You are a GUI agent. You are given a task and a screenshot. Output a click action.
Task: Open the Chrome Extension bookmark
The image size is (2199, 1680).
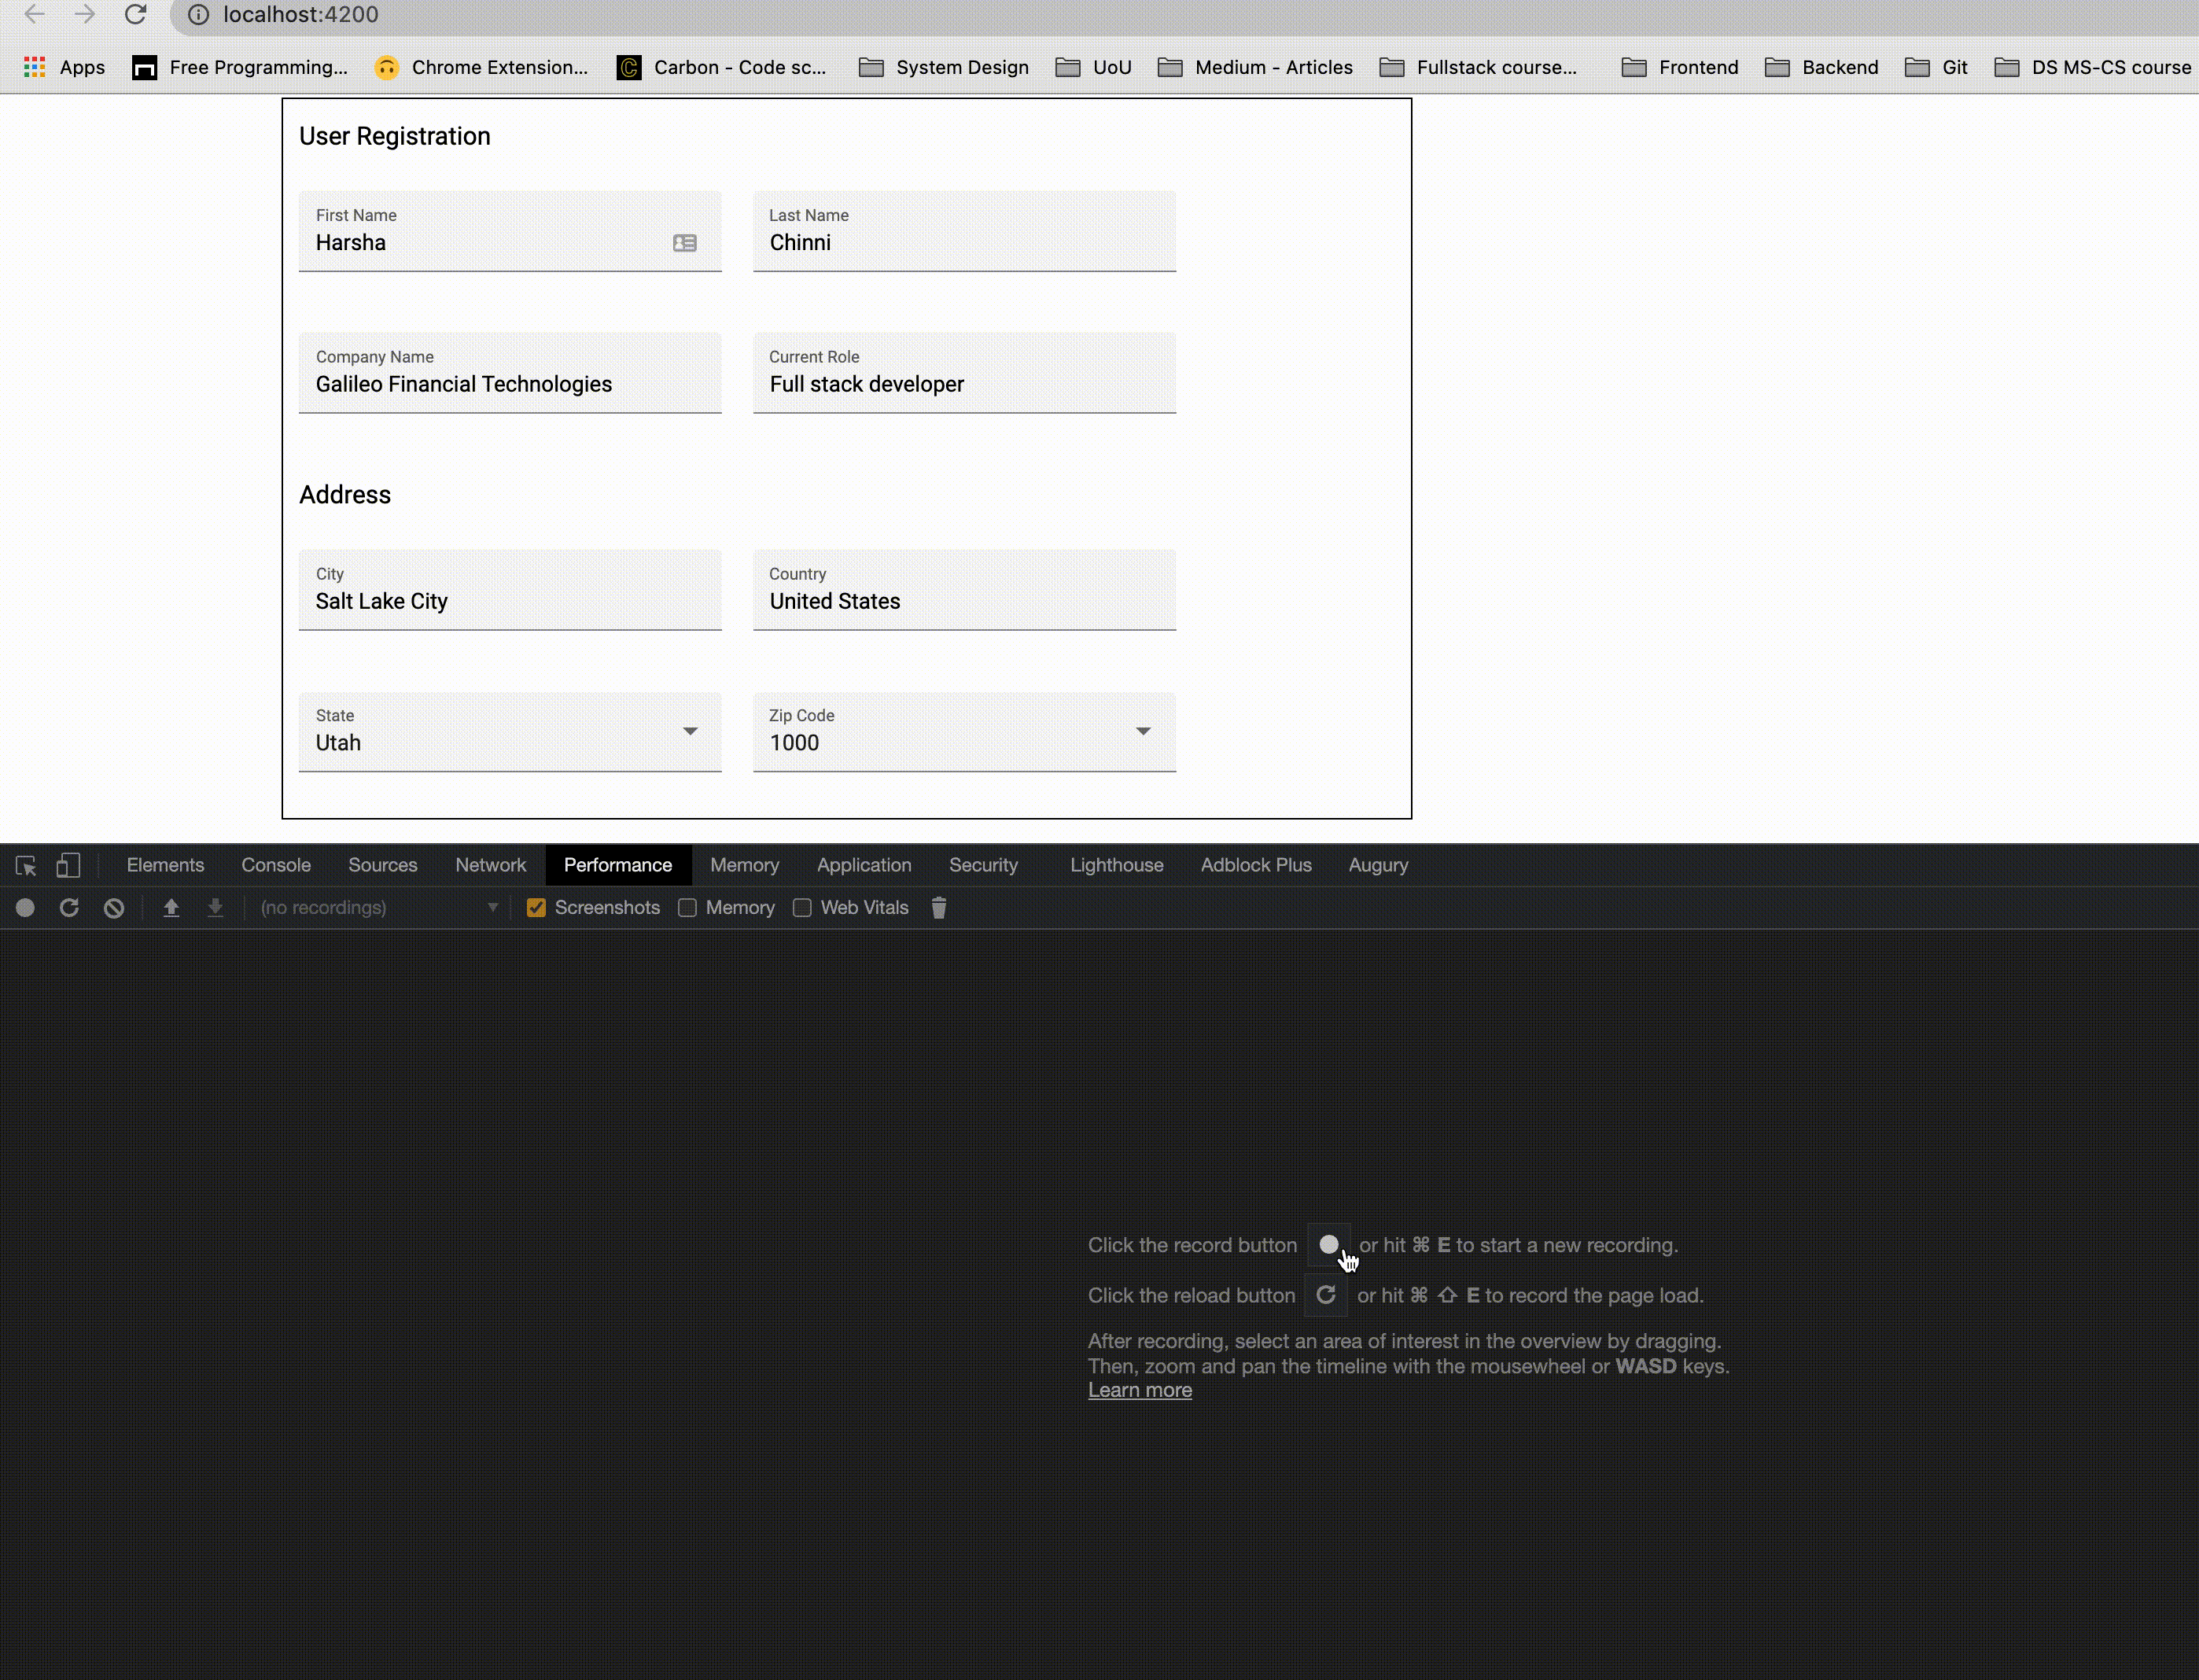click(x=482, y=67)
